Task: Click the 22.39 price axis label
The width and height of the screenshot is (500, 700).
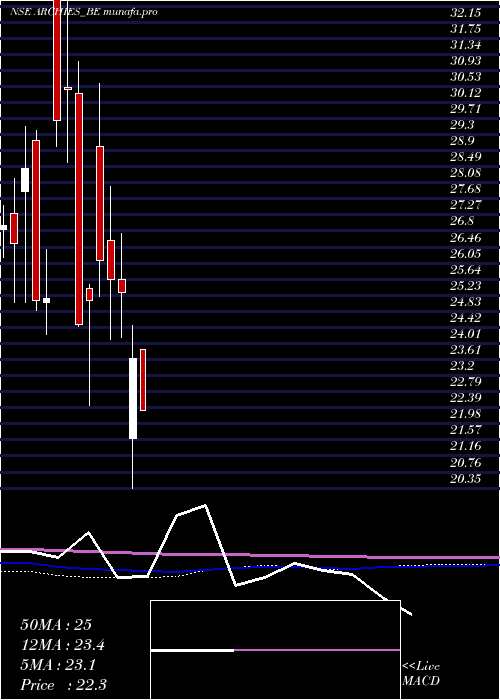Action: tap(465, 399)
